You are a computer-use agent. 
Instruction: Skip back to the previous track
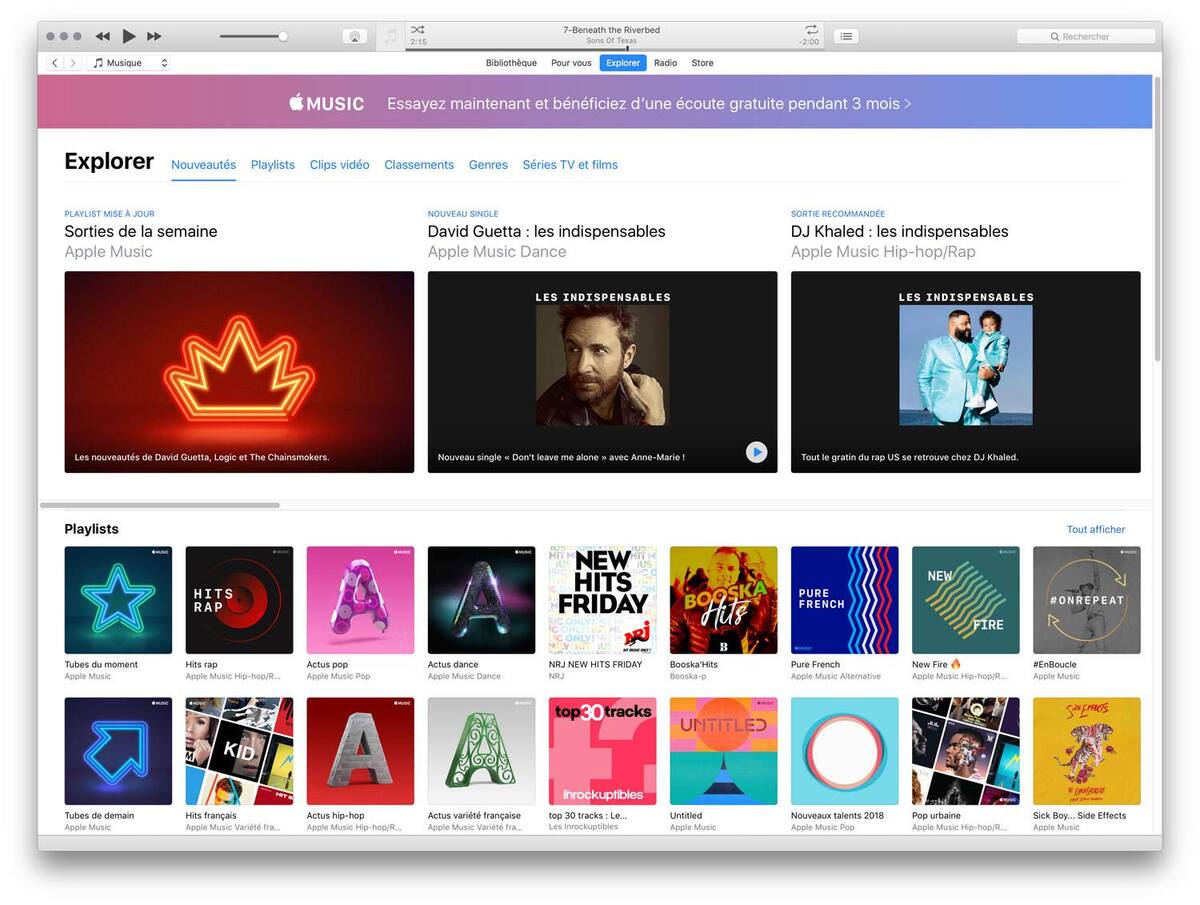point(102,36)
